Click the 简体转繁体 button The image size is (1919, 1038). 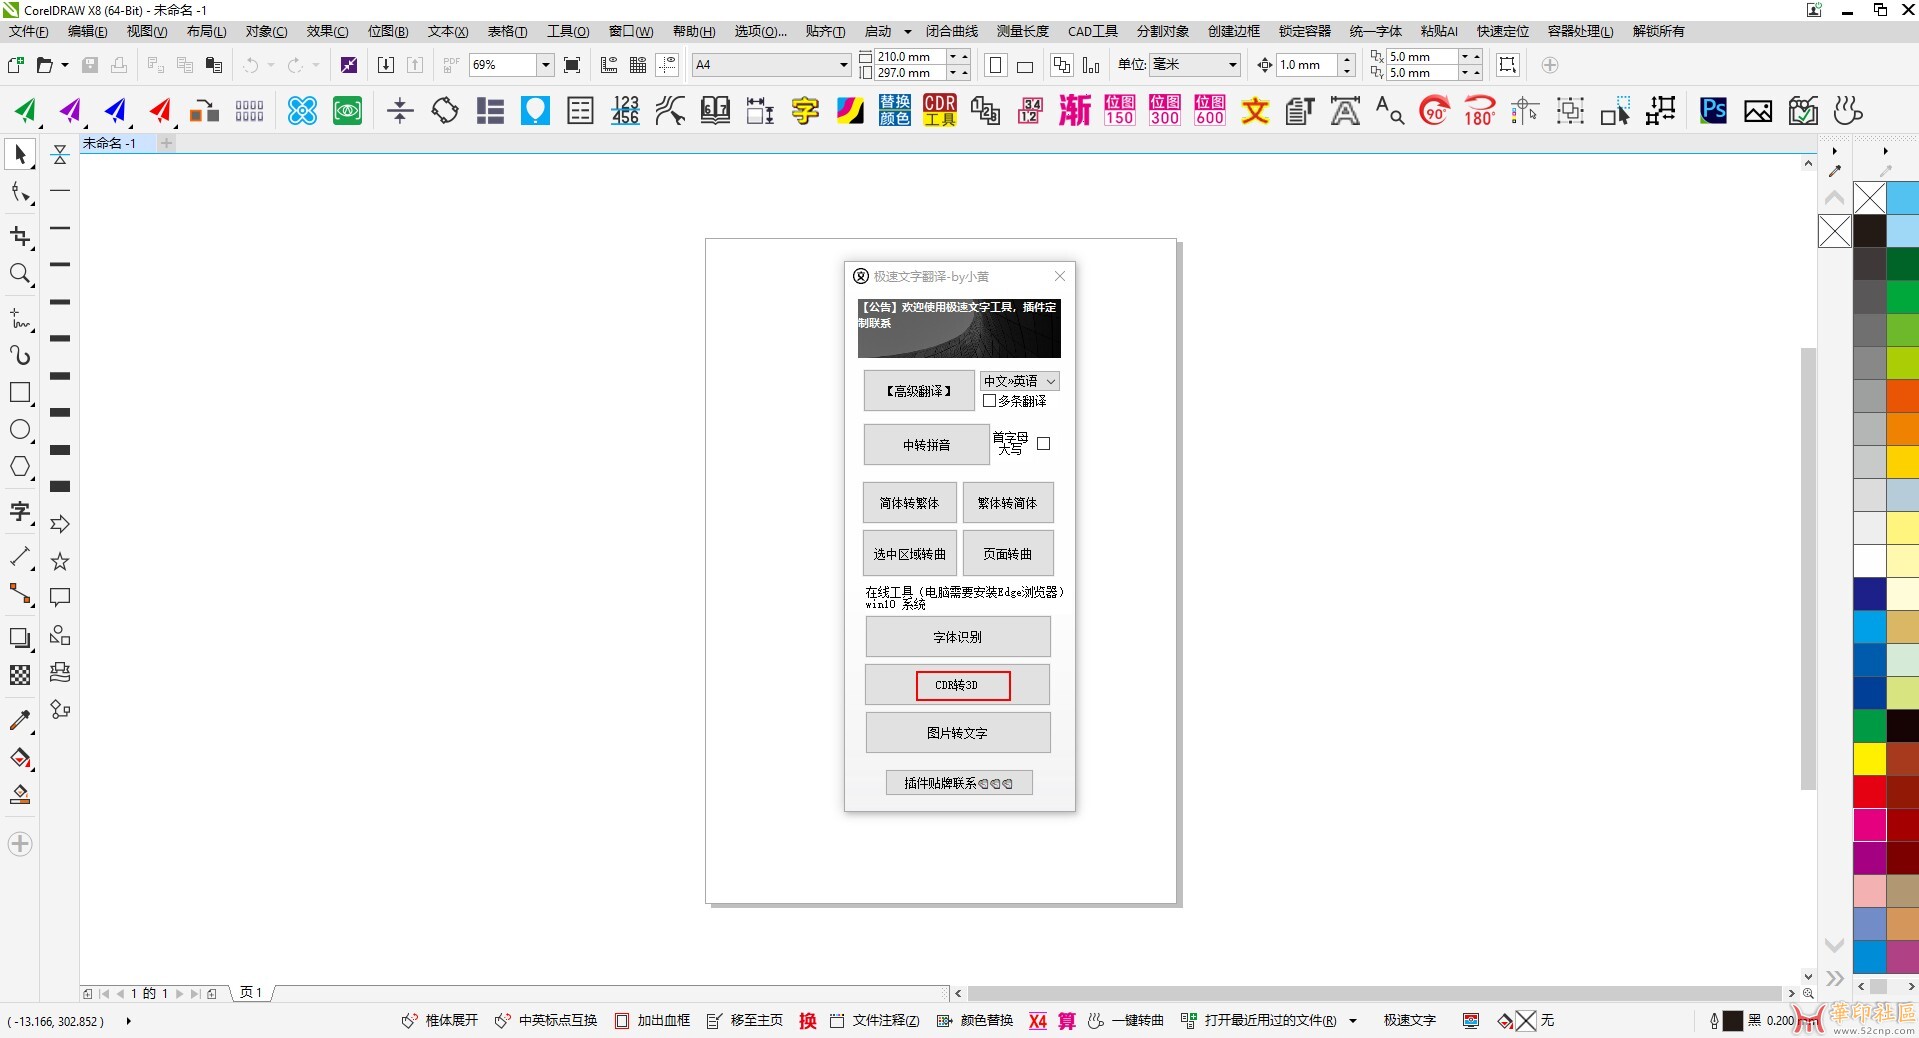tap(909, 503)
